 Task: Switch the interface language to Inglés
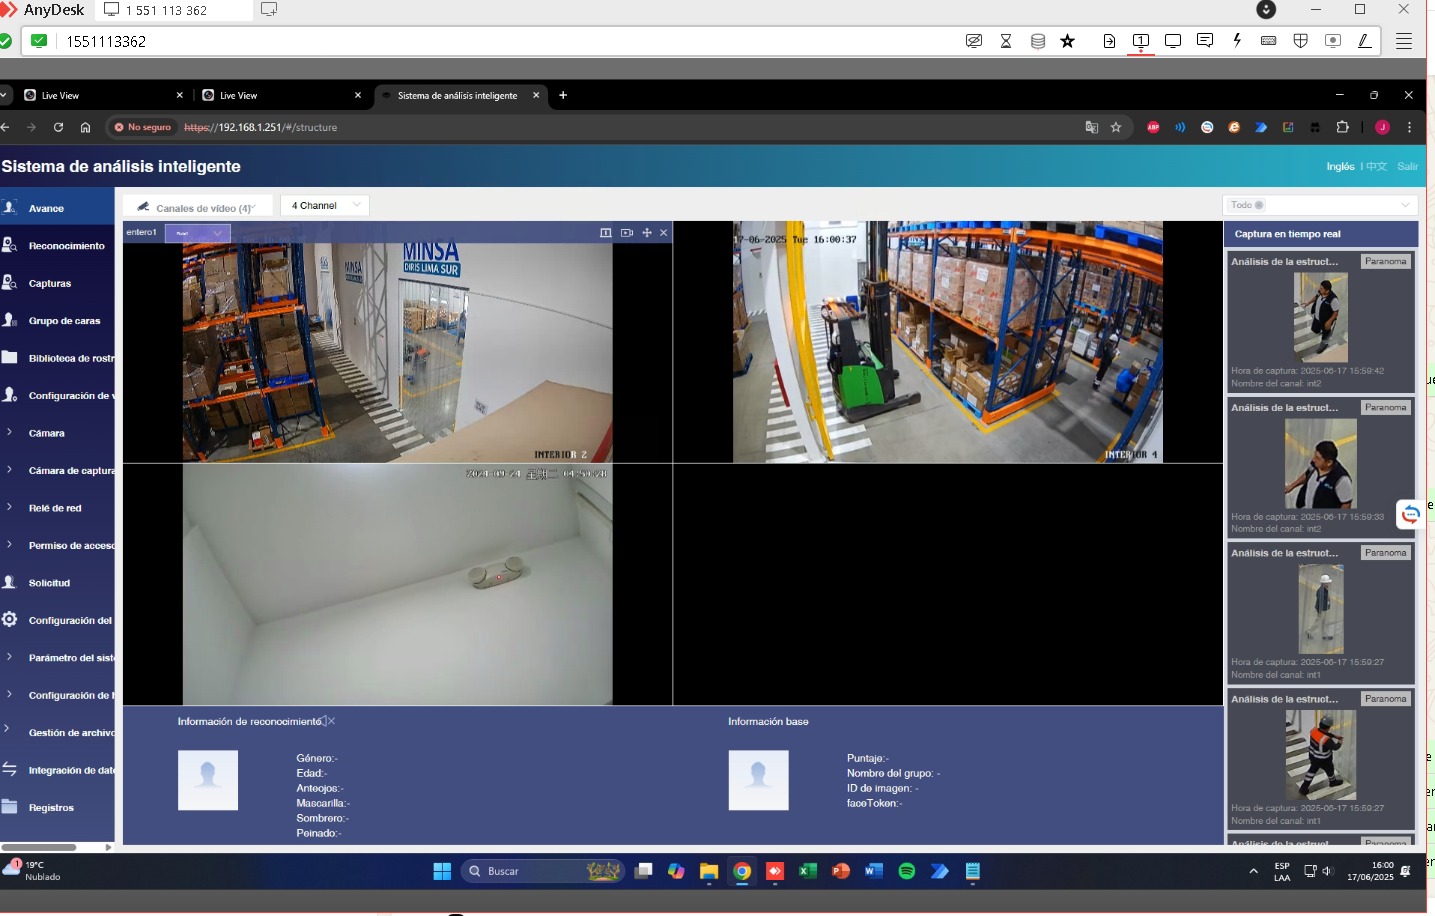[x=1340, y=167]
